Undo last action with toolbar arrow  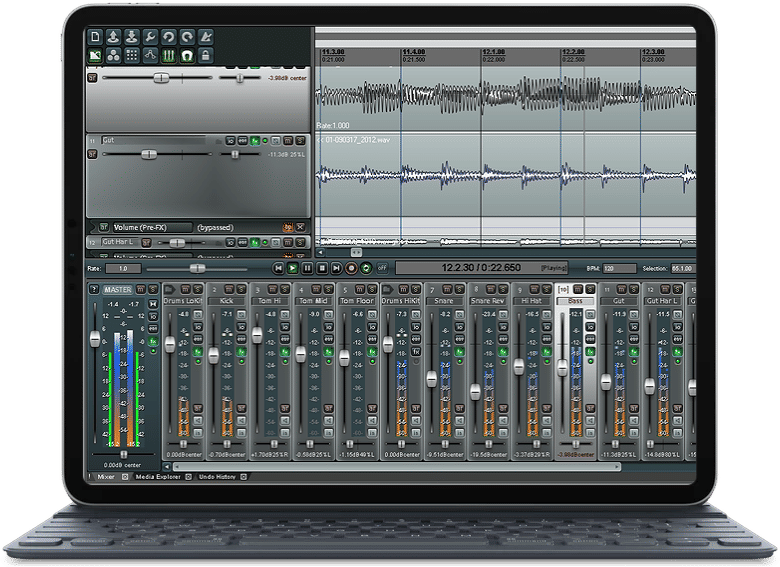pos(168,37)
